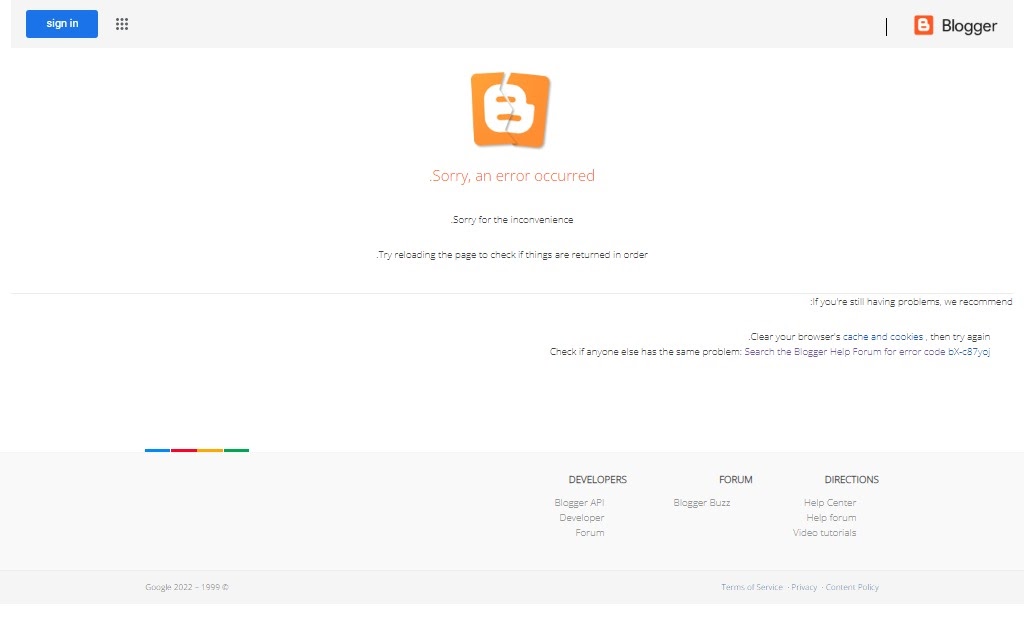Screen dimensions: 1024x625
Task: Open the Content Policy link
Action: (x=852, y=587)
